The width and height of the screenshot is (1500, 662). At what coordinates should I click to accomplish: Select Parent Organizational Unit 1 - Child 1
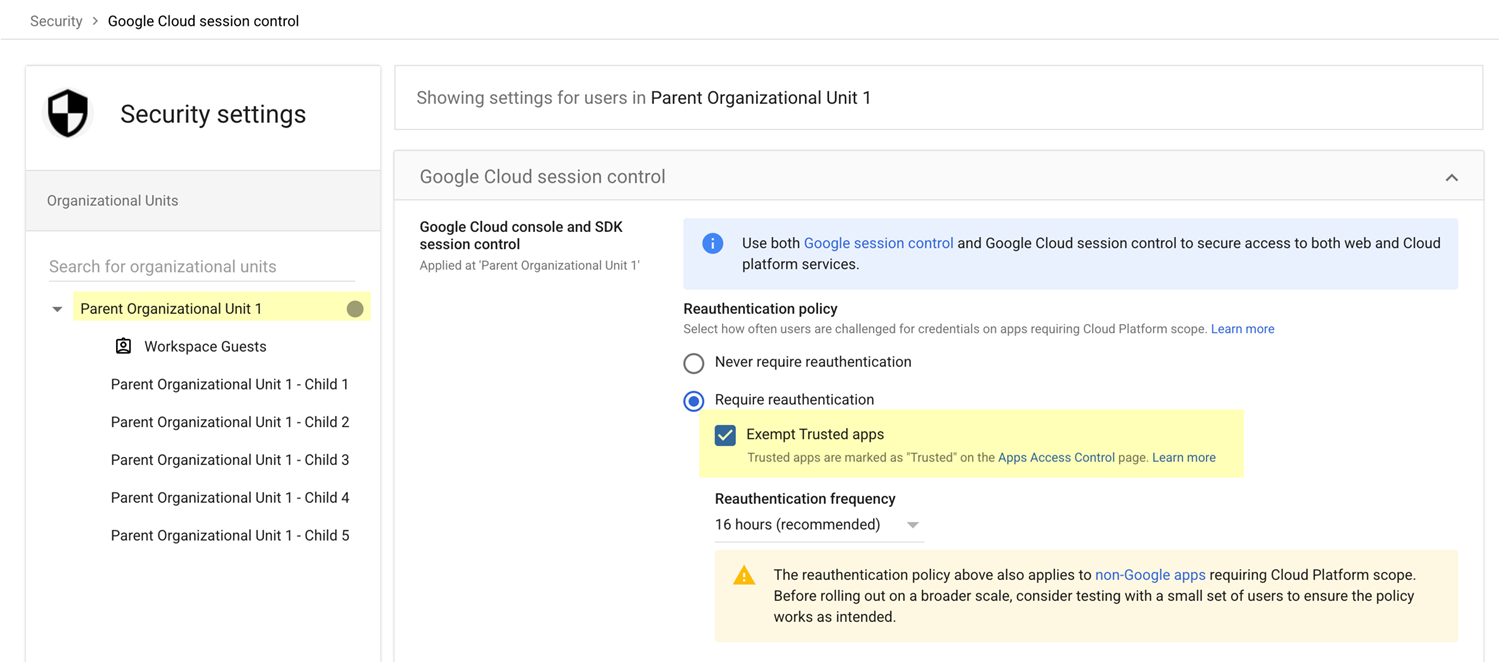[x=230, y=384]
